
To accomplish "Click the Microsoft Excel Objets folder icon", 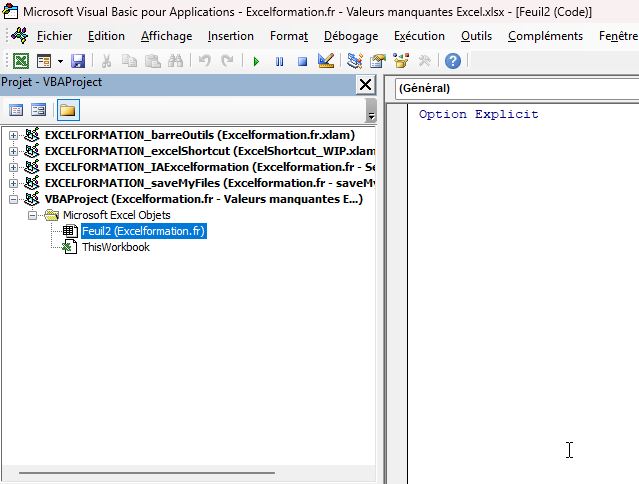I will 52,215.
